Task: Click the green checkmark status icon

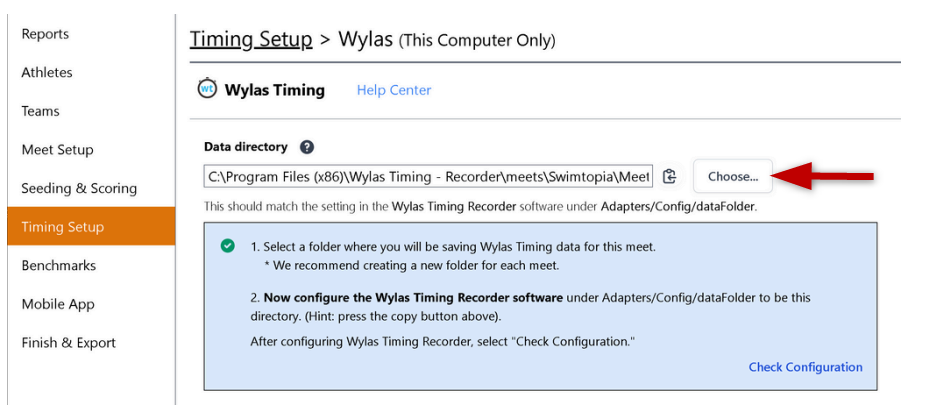Action: (227, 246)
